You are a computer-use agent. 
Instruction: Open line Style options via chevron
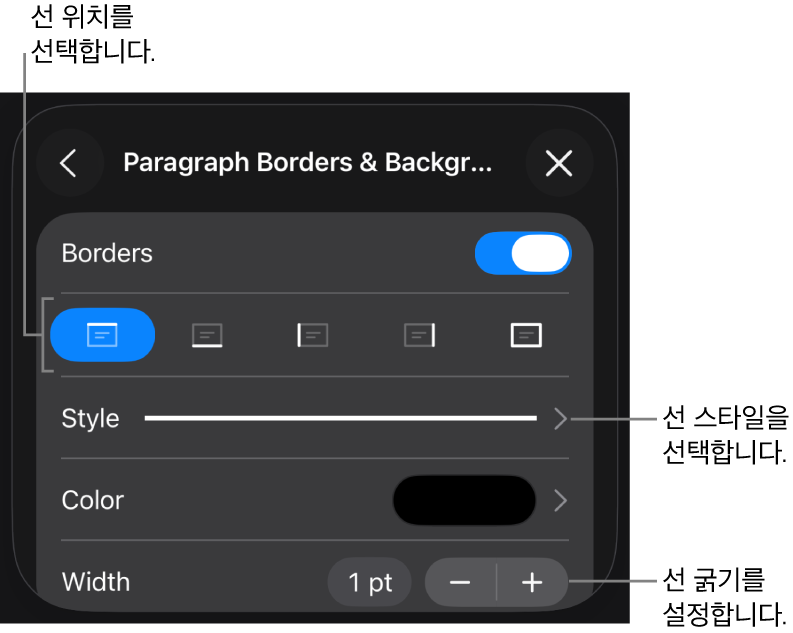click(x=560, y=419)
